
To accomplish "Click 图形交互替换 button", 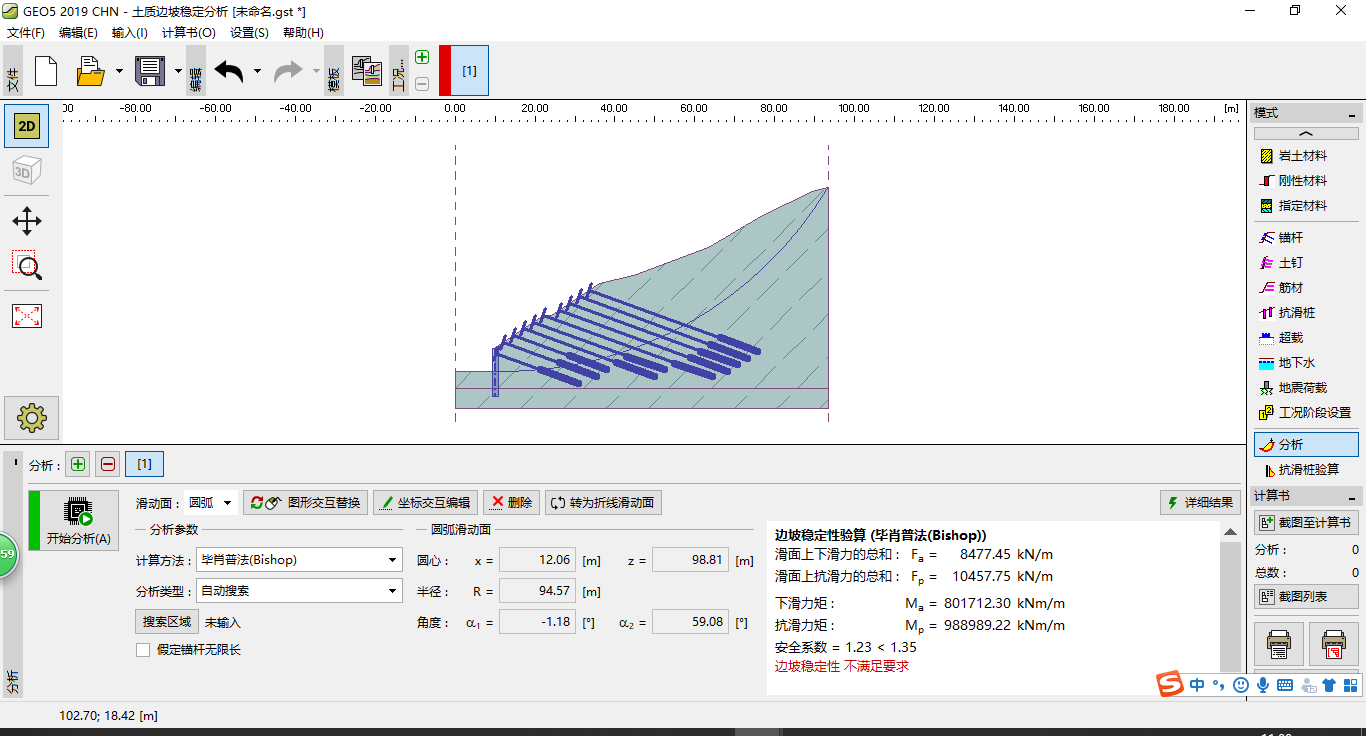I will point(305,503).
